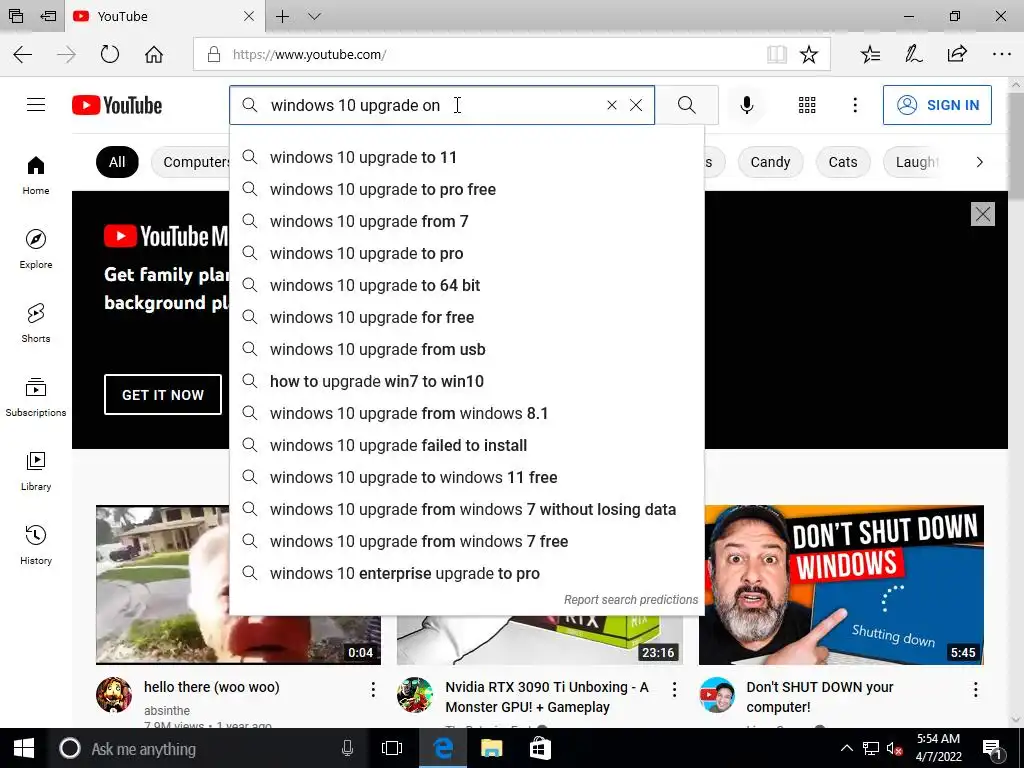The width and height of the screenshot is (1024, 768).
Task: Start voice search with the microphone icon
Action: click(x=746, y=104)
